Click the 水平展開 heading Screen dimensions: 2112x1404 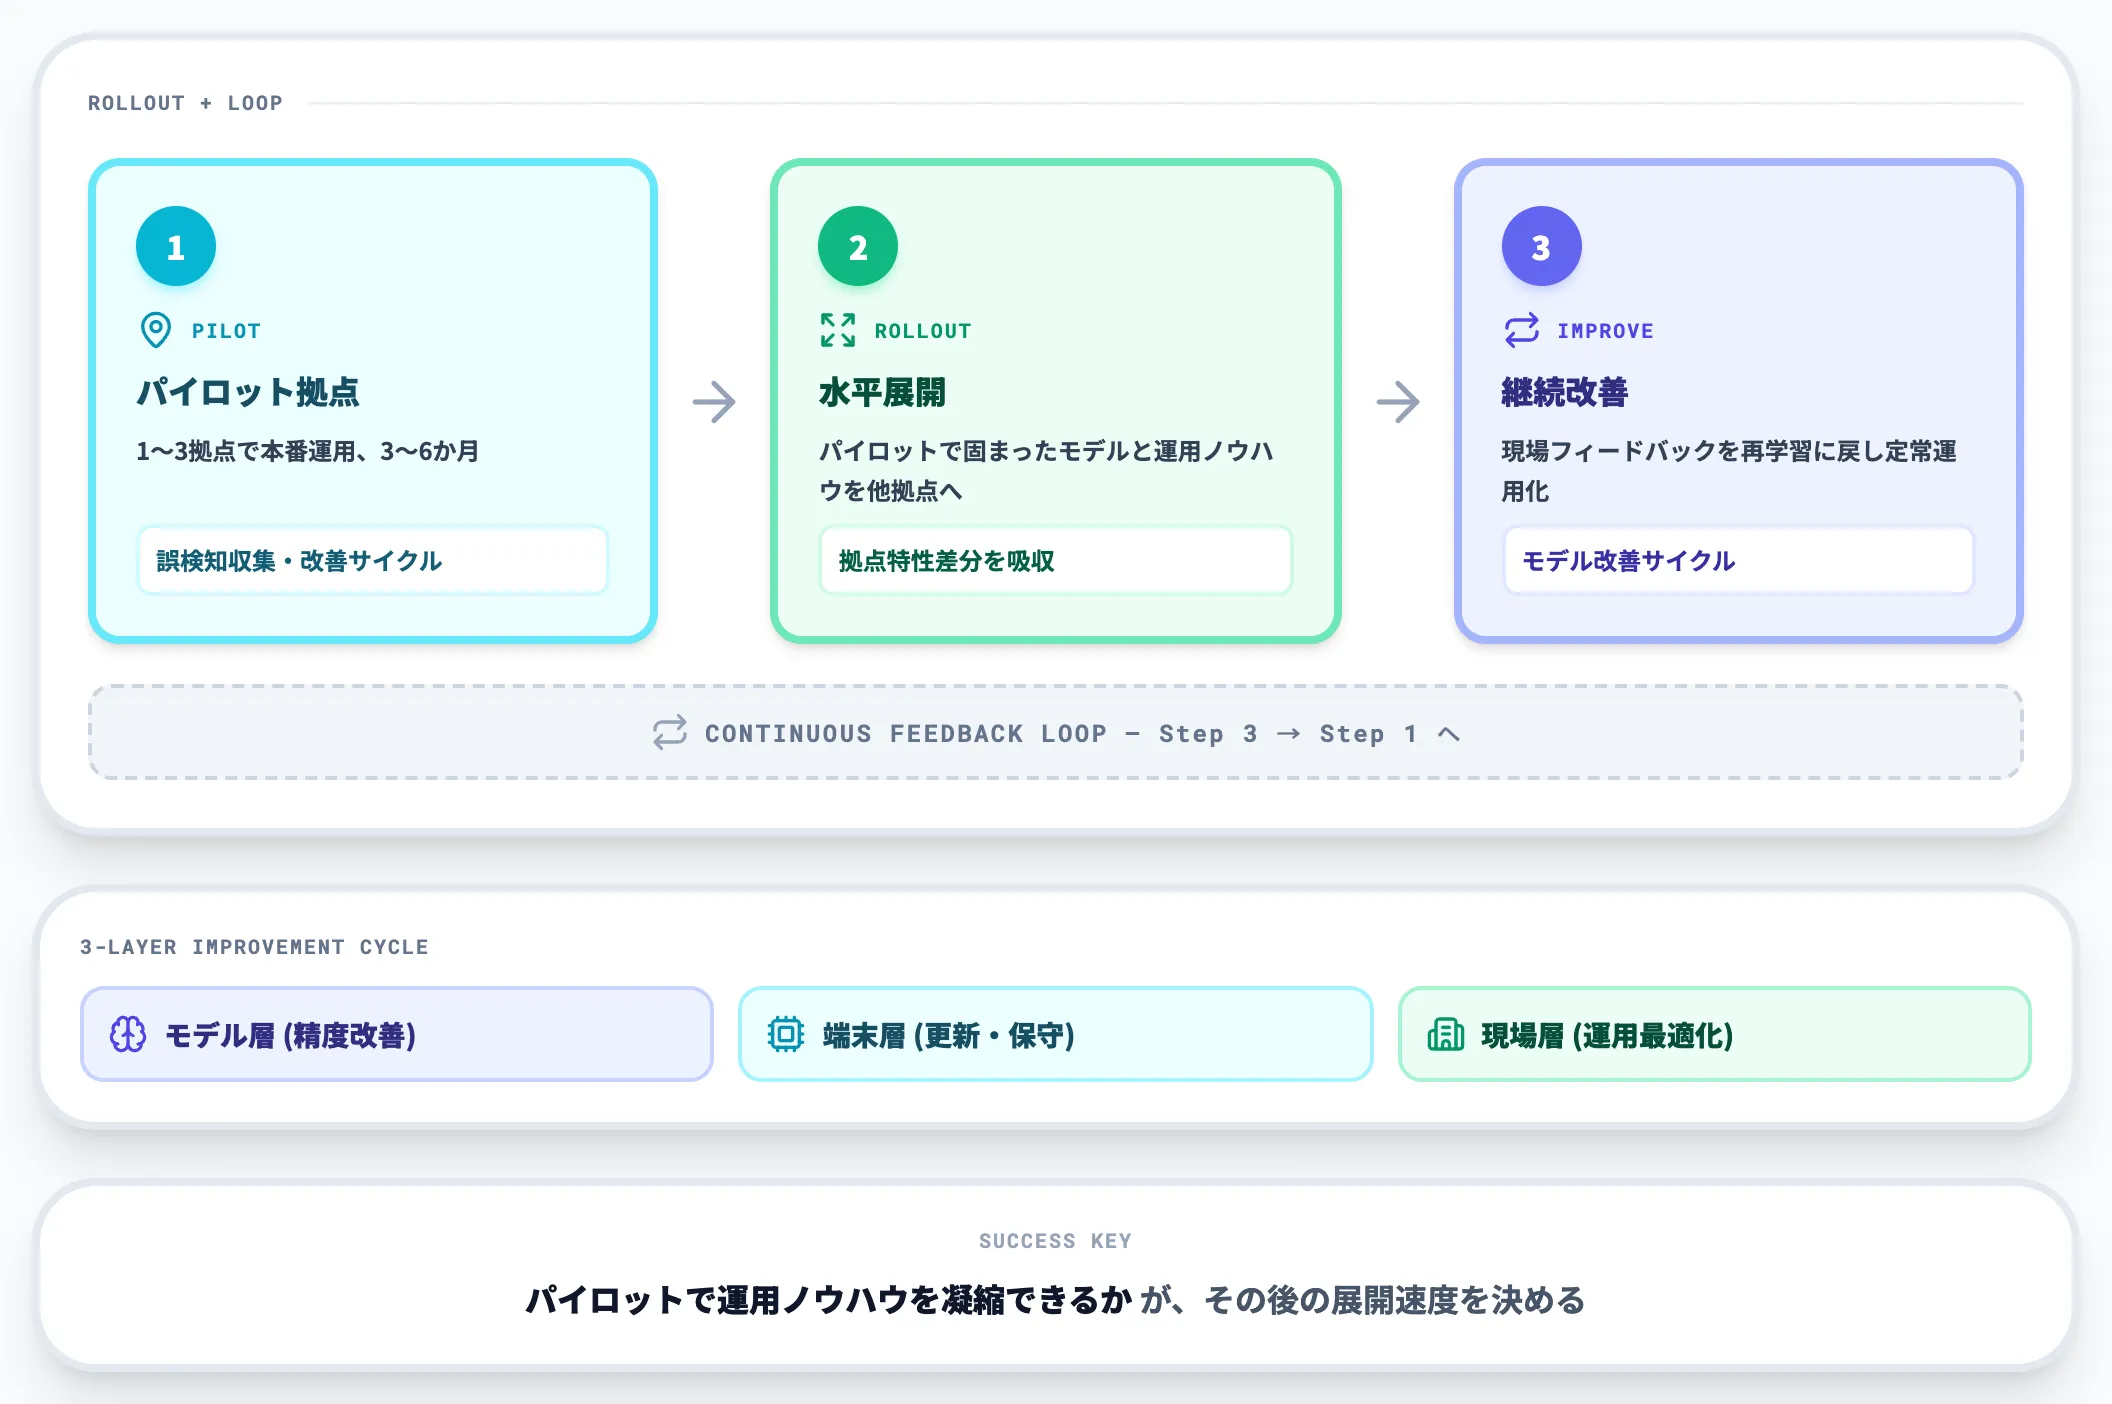882,392
